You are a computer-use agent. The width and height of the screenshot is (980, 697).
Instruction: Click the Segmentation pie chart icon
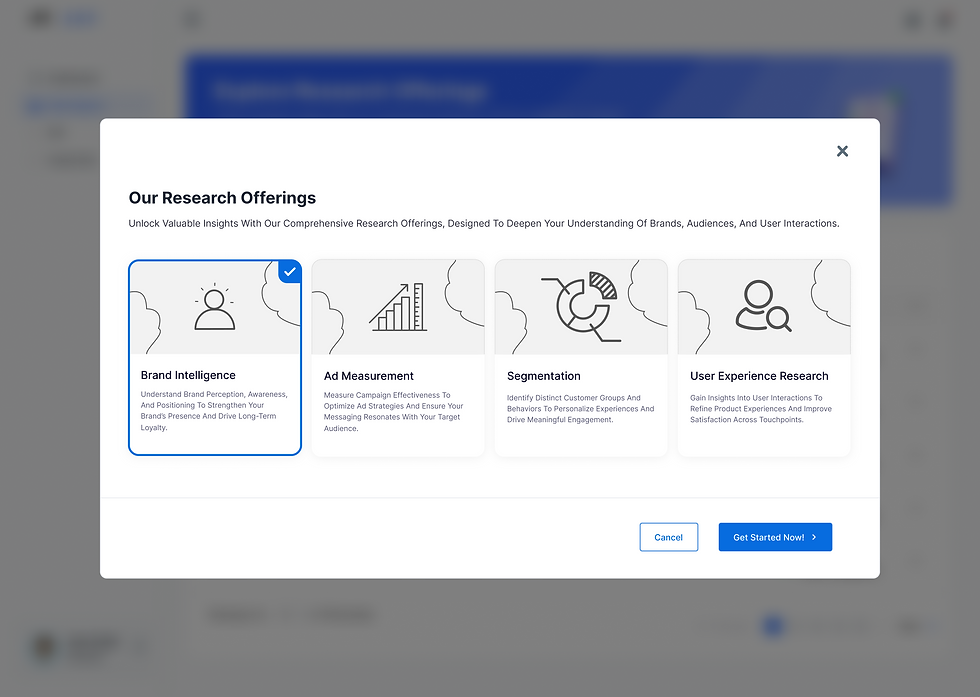coord(581,306)
